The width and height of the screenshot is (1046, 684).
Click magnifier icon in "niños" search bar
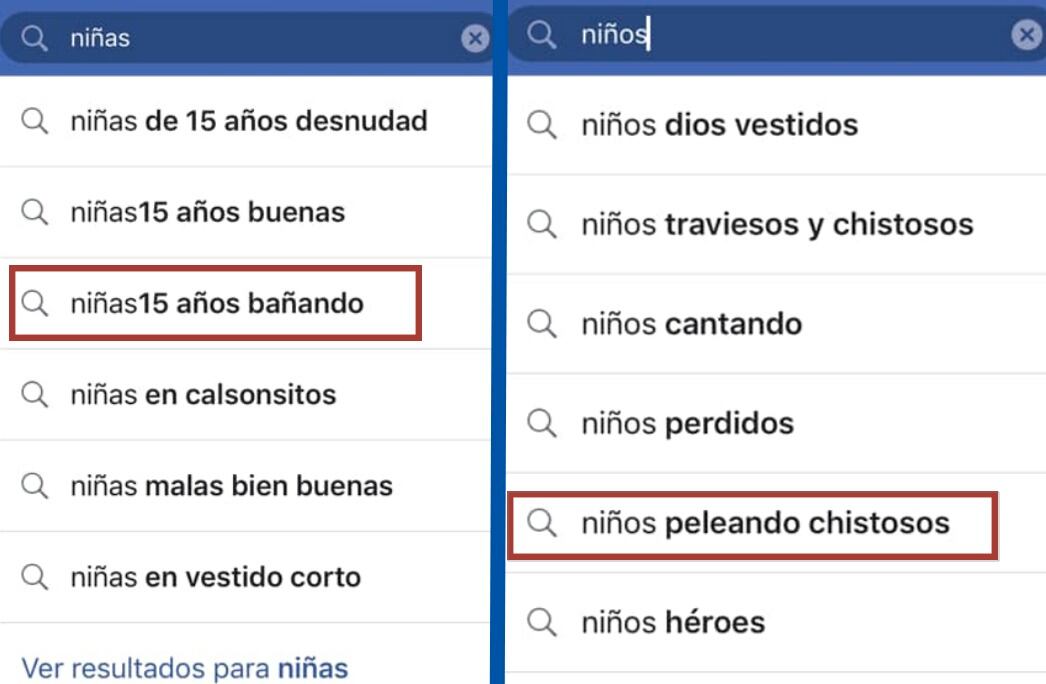(542, 35)
